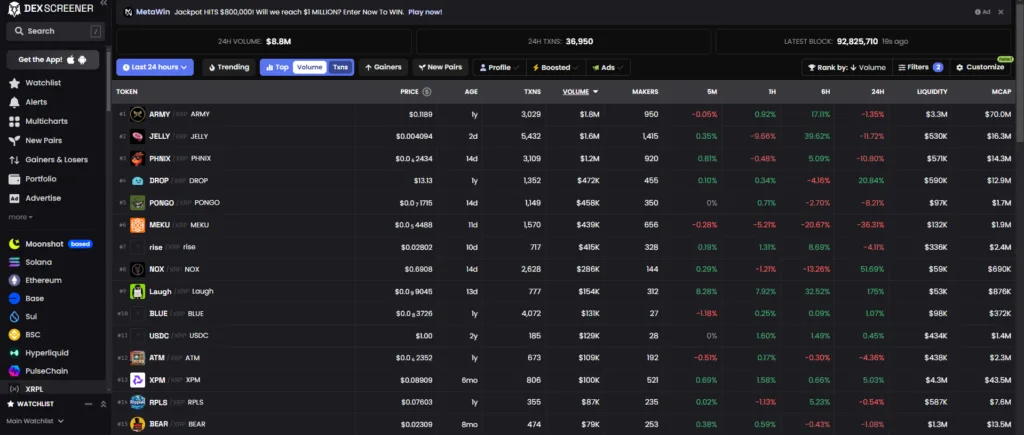
Task: Select BSC chain
Action: click(33, 334)
